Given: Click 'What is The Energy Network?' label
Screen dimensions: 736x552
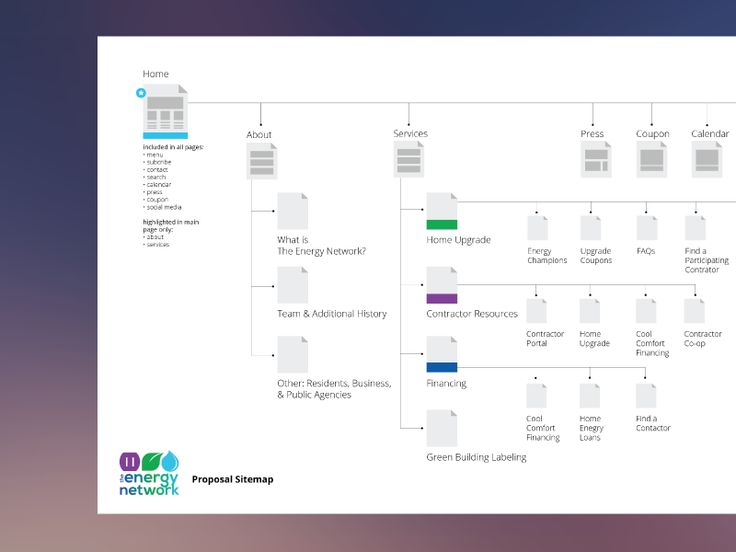Looking at the screenshot, I should tap(321, 245).
